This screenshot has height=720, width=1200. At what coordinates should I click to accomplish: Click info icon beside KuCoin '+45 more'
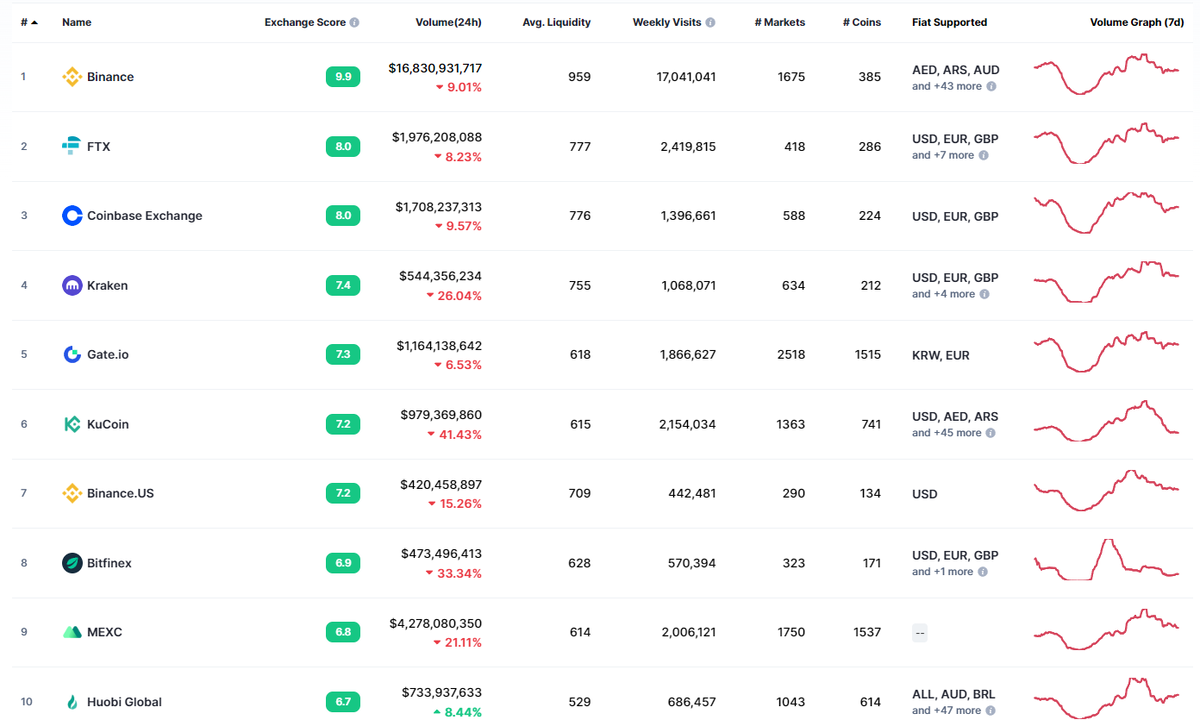[991, 433]
